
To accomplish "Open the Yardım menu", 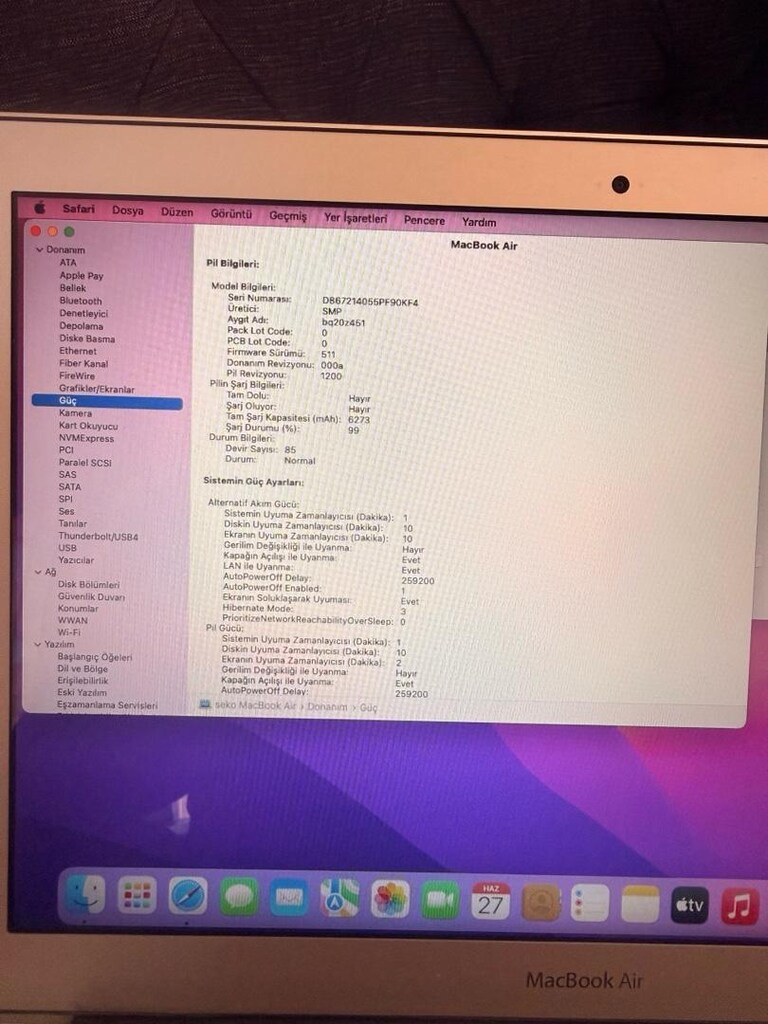I will point(479,222).
